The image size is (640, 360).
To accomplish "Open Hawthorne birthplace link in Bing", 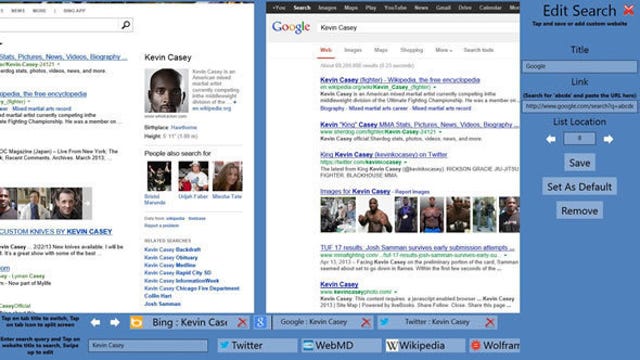I will coord(184,128).
